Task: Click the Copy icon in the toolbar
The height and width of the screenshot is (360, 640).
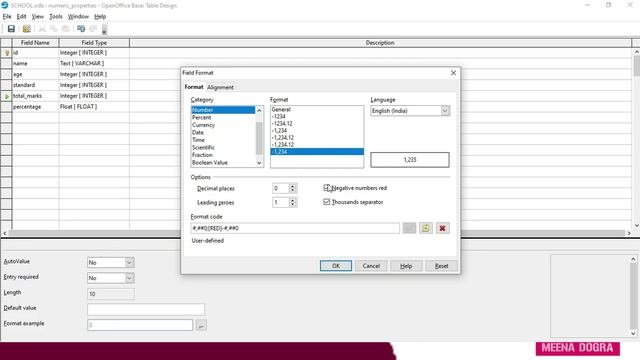Action: 54,29
